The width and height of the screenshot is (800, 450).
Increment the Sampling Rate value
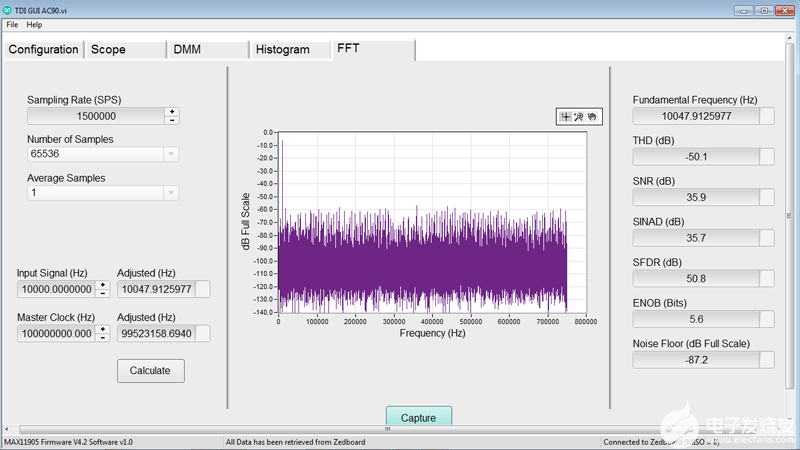click(172, 112)
